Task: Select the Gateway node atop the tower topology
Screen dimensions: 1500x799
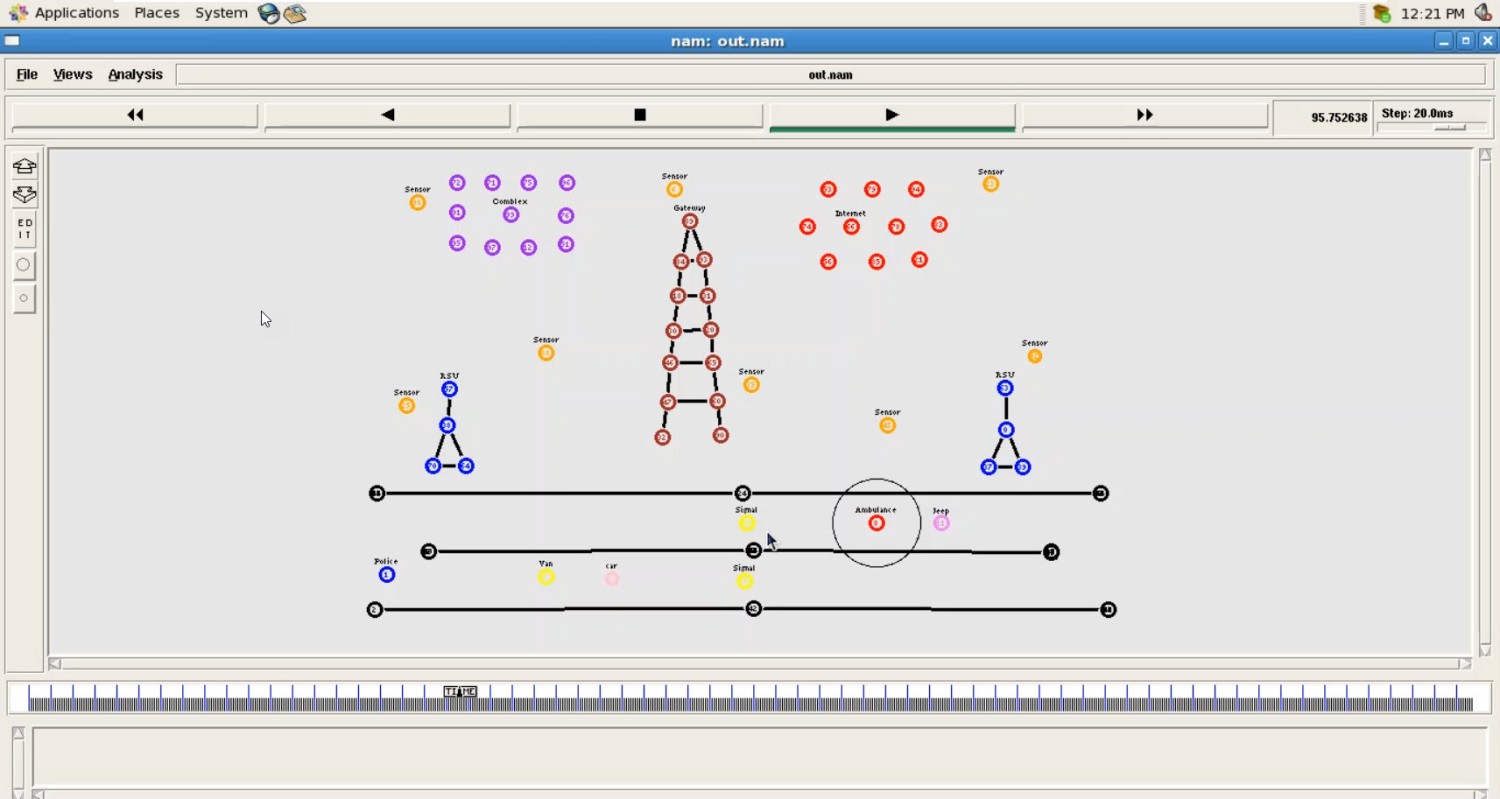Action: tap(690, 222)
